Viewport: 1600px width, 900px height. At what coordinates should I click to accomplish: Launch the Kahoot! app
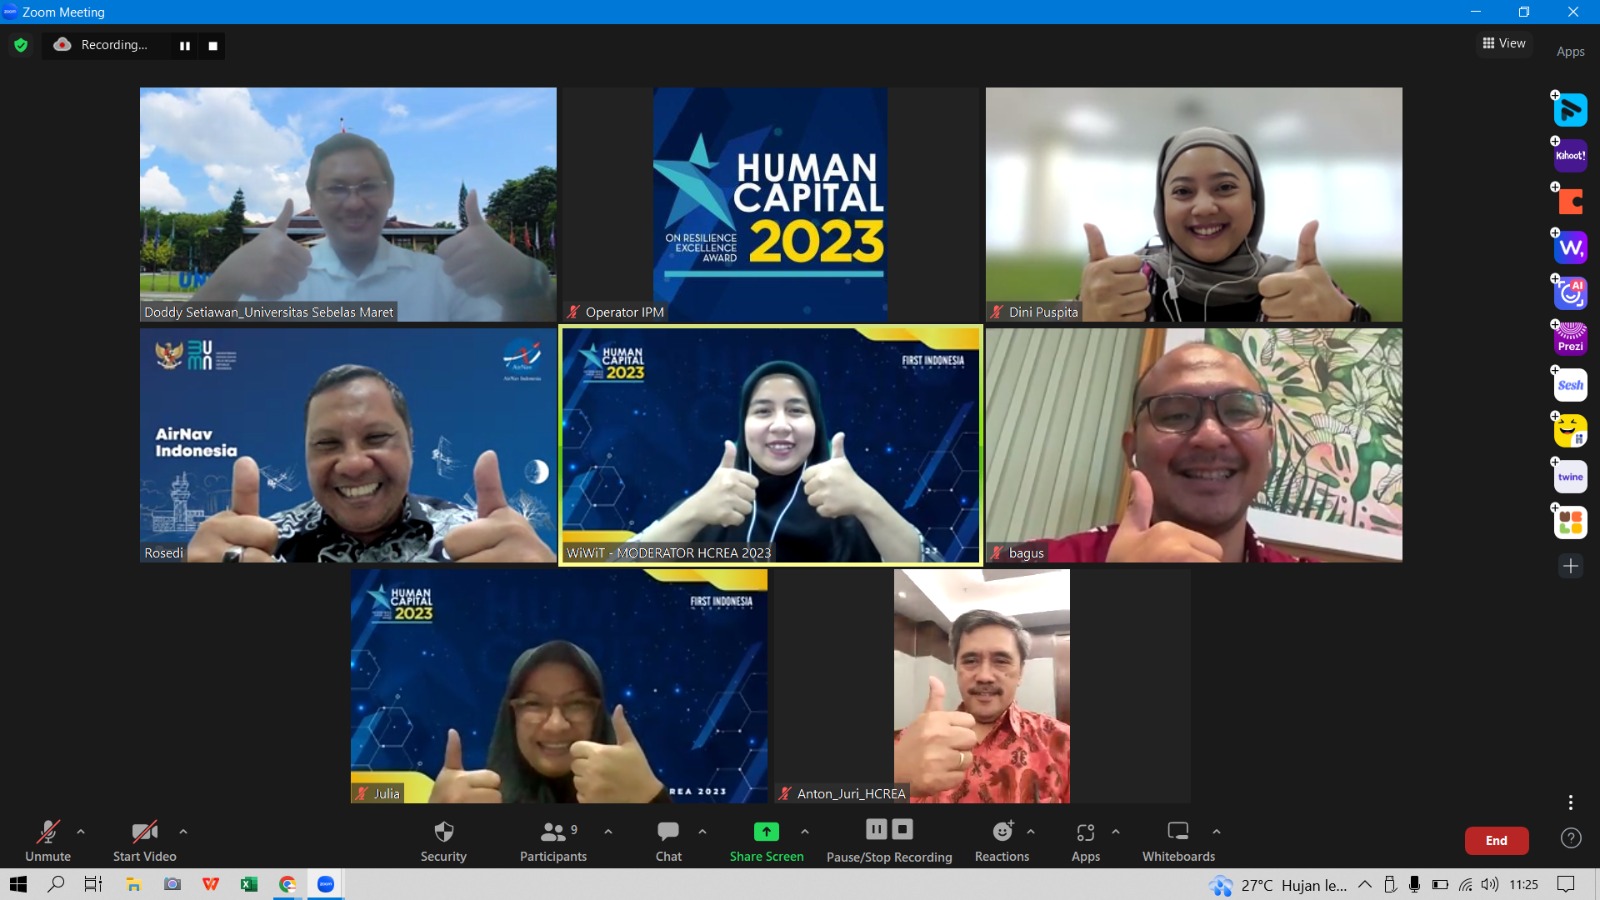point(1570,155)
